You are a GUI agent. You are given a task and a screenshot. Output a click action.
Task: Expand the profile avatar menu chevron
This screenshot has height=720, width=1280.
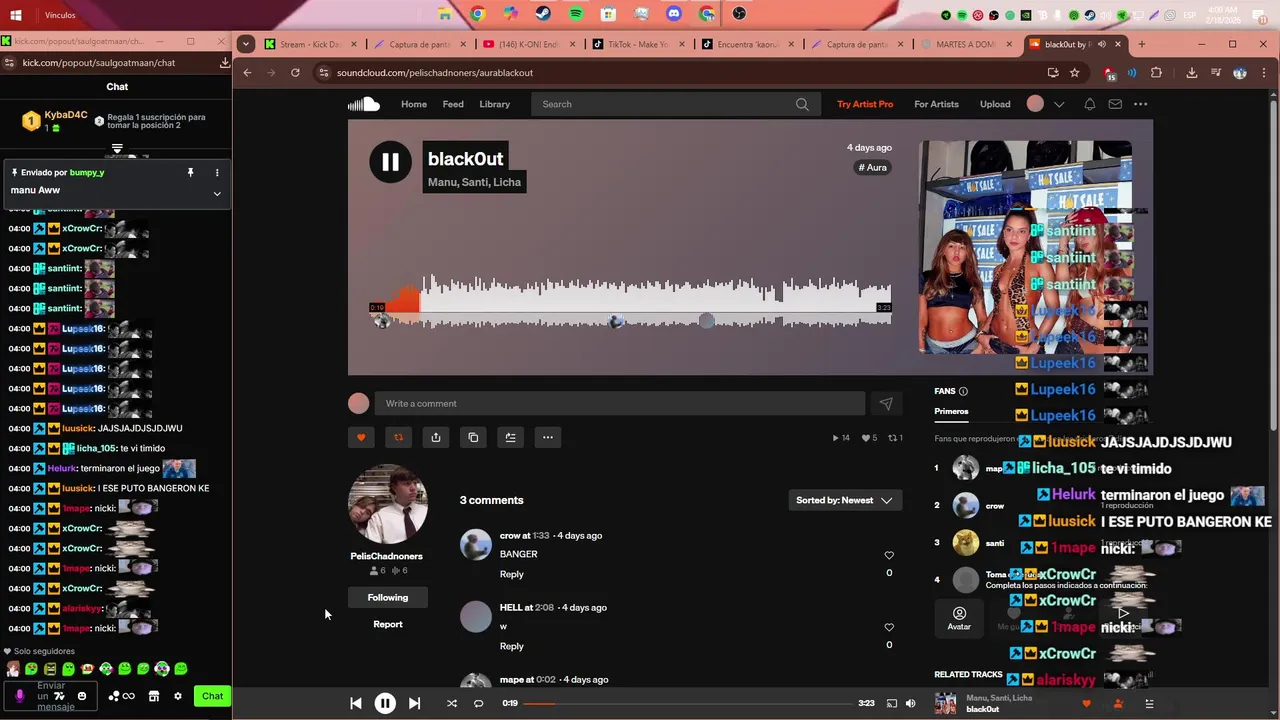coord(1059,104)
